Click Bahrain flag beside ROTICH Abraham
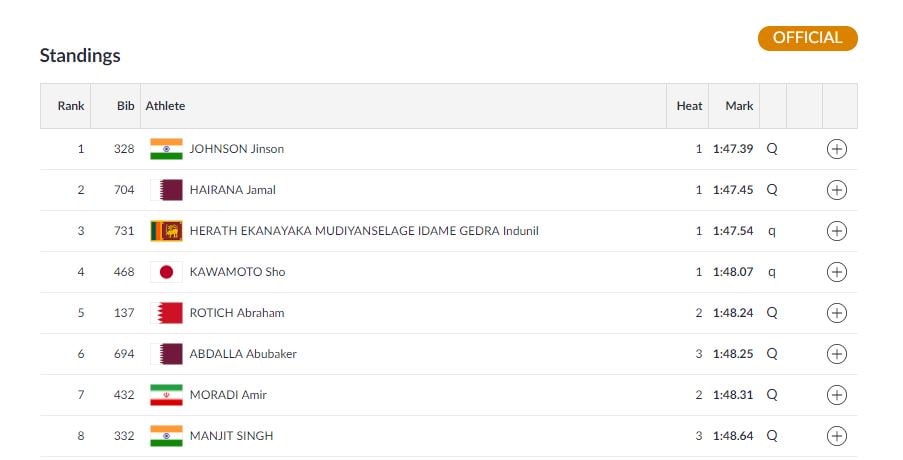Screen dimensions: 903x460 click(x=166, y=313)
